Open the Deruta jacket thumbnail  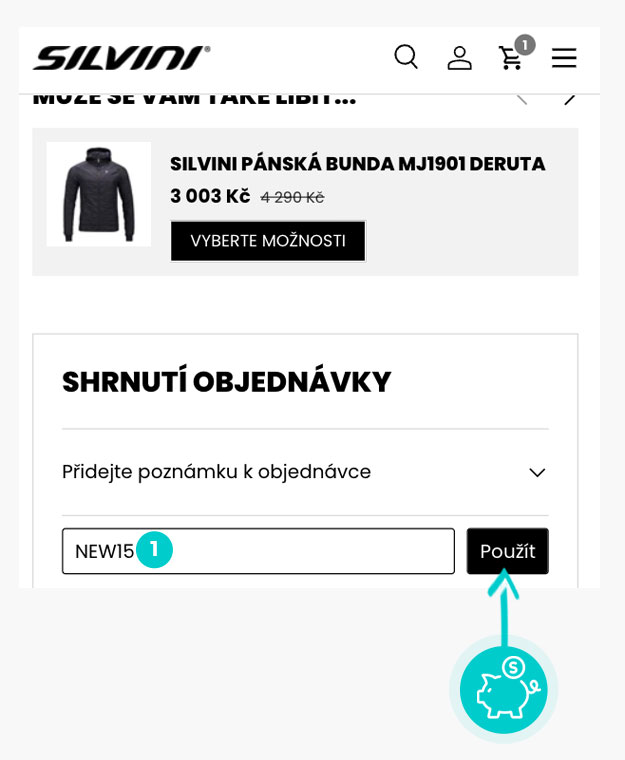click(x=98, y=194)
